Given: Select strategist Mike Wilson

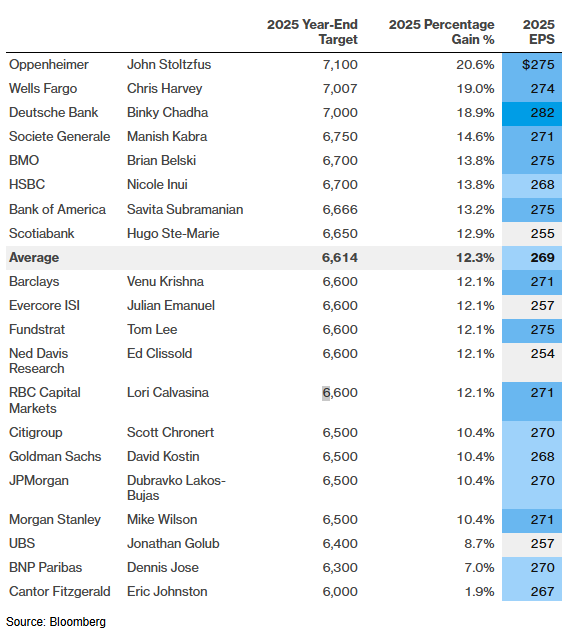Looking at the screenshot, I should coord(162,520).
